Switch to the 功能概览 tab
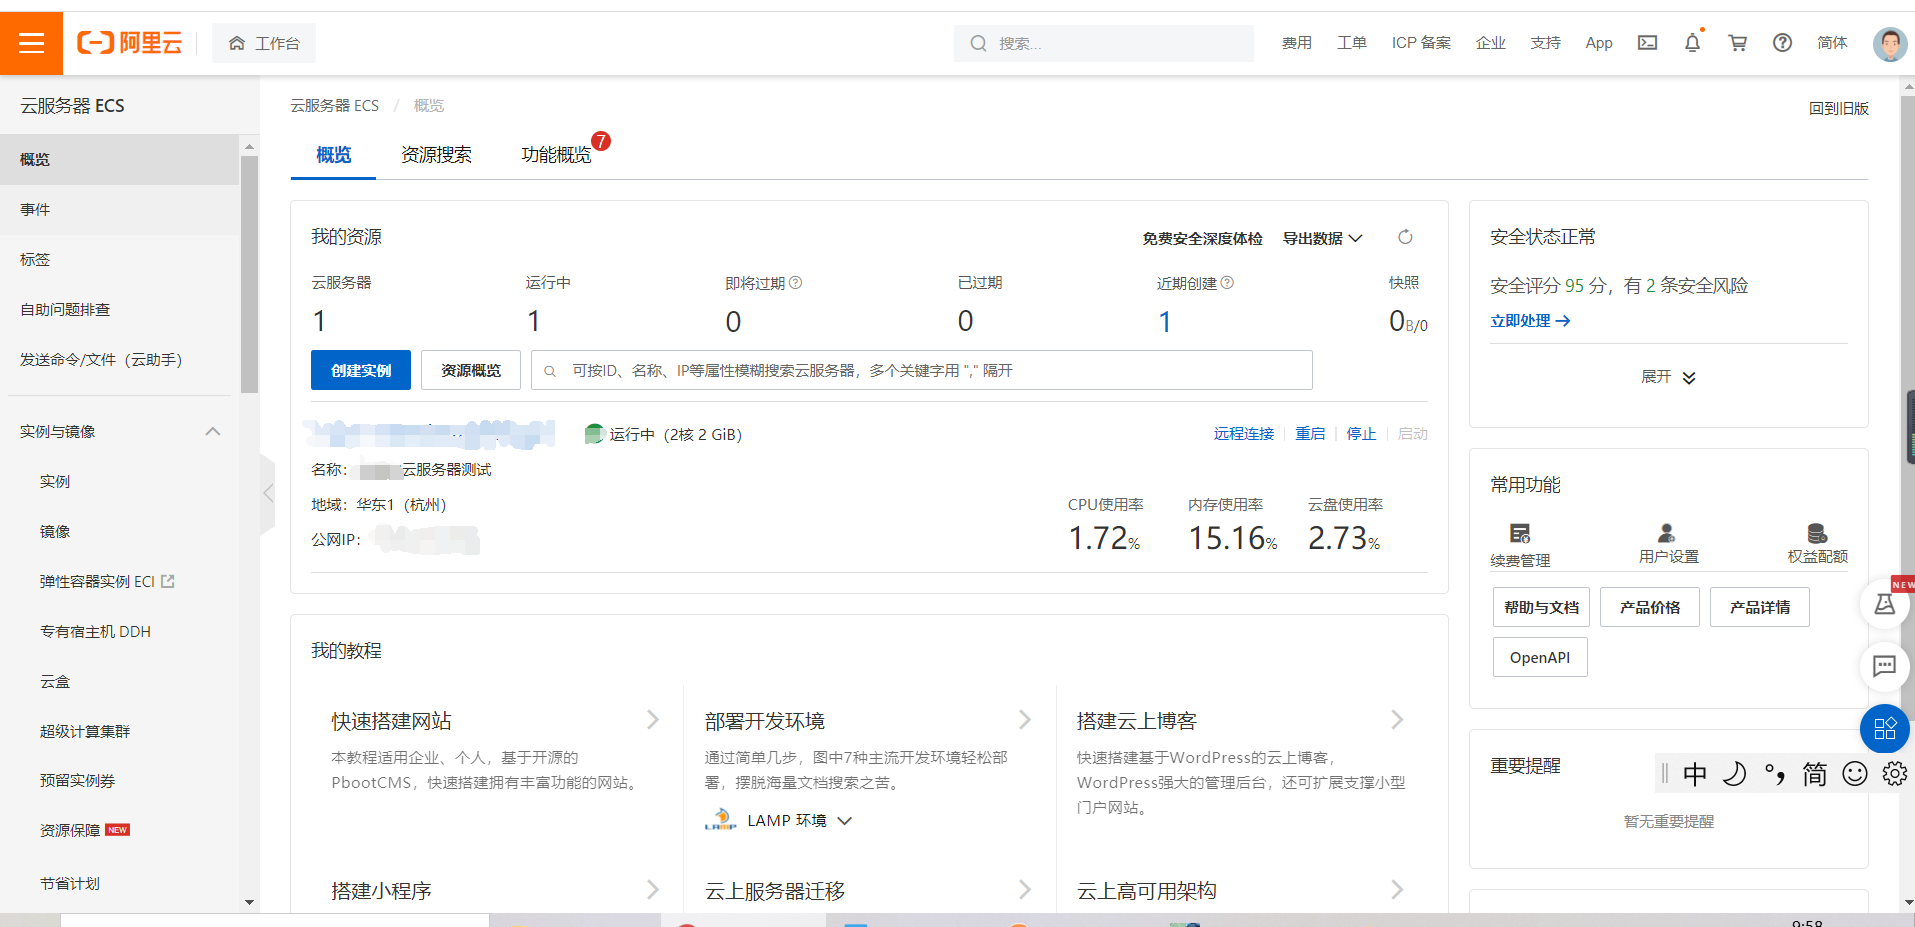This screenshot has width=1915, height=927. 556,155
